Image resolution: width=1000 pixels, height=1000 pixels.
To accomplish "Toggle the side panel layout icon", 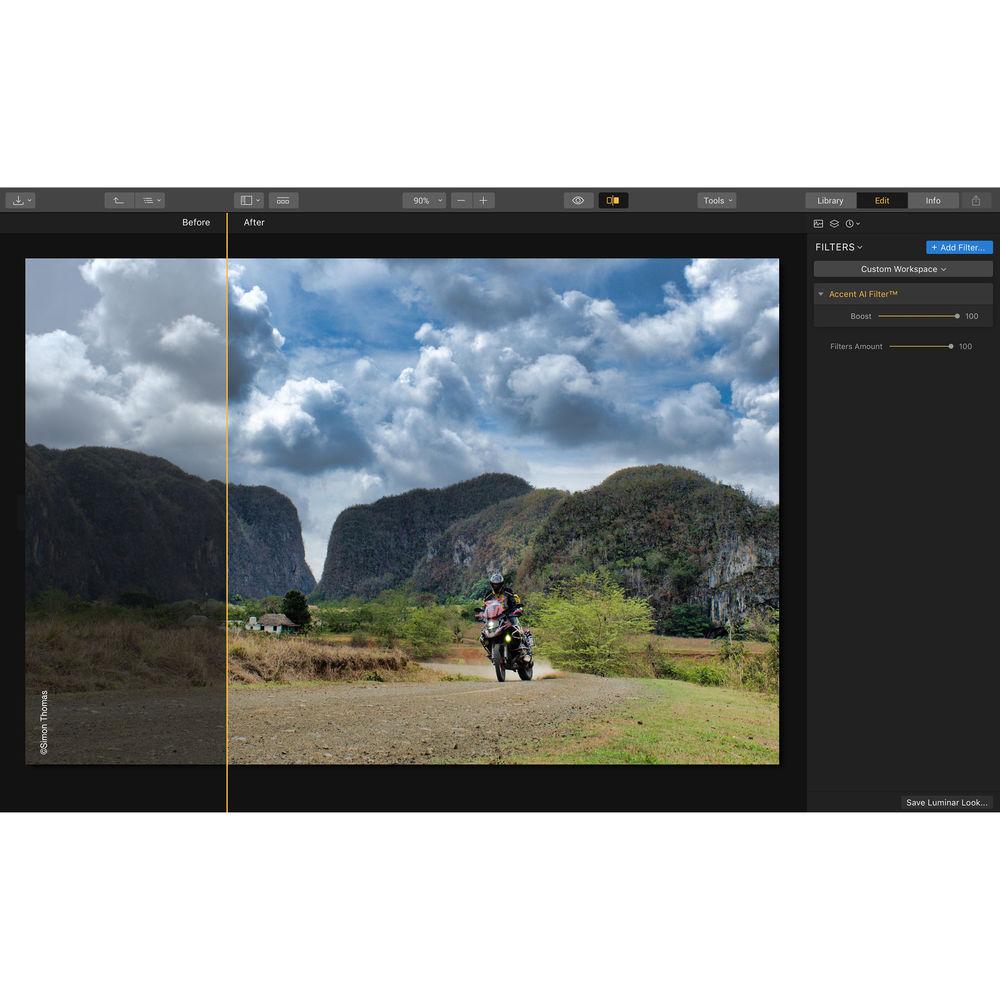I will (247, 200).
